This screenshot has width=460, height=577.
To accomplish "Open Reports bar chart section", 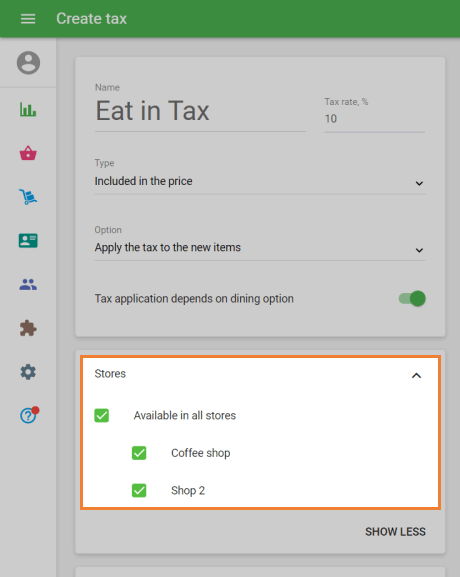I will coord(28,110).
